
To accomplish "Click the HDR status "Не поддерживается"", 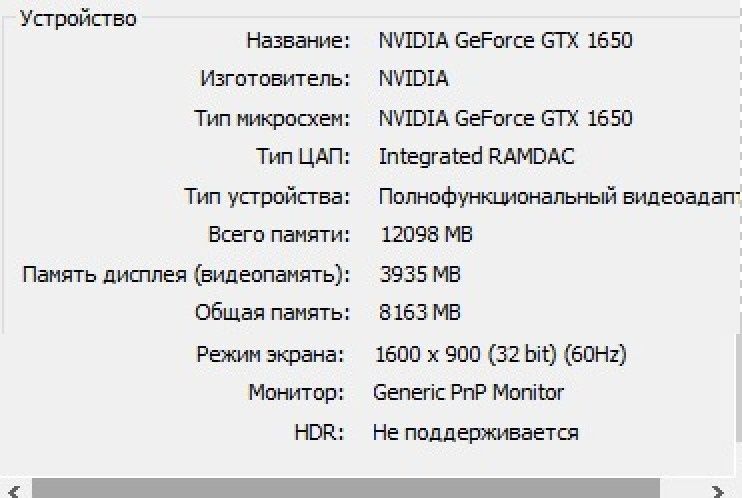I will 475,432.
